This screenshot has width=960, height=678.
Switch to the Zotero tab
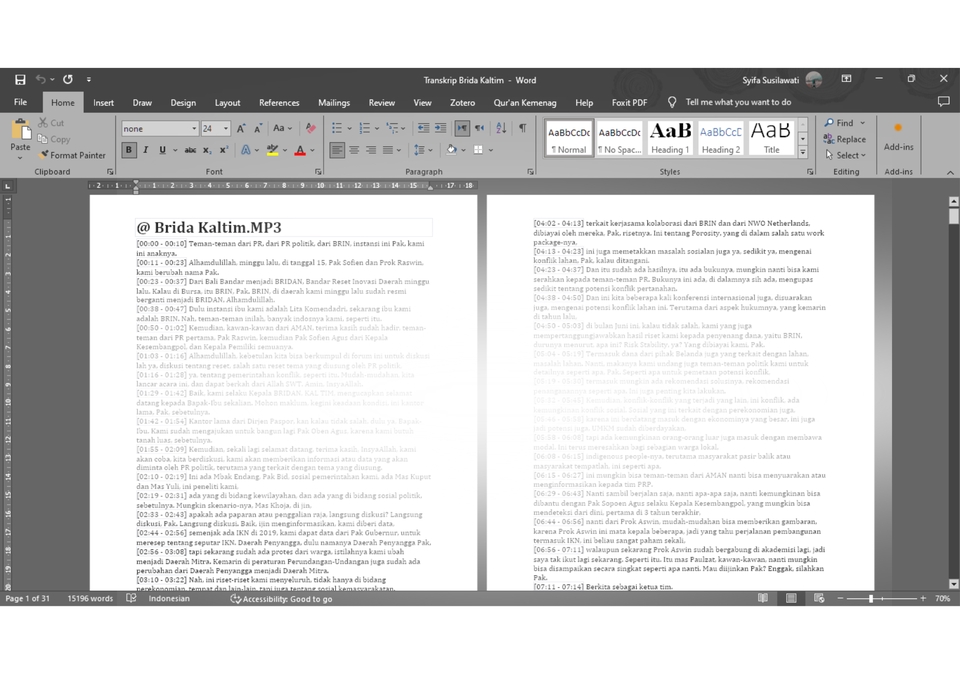pos(462,103)
